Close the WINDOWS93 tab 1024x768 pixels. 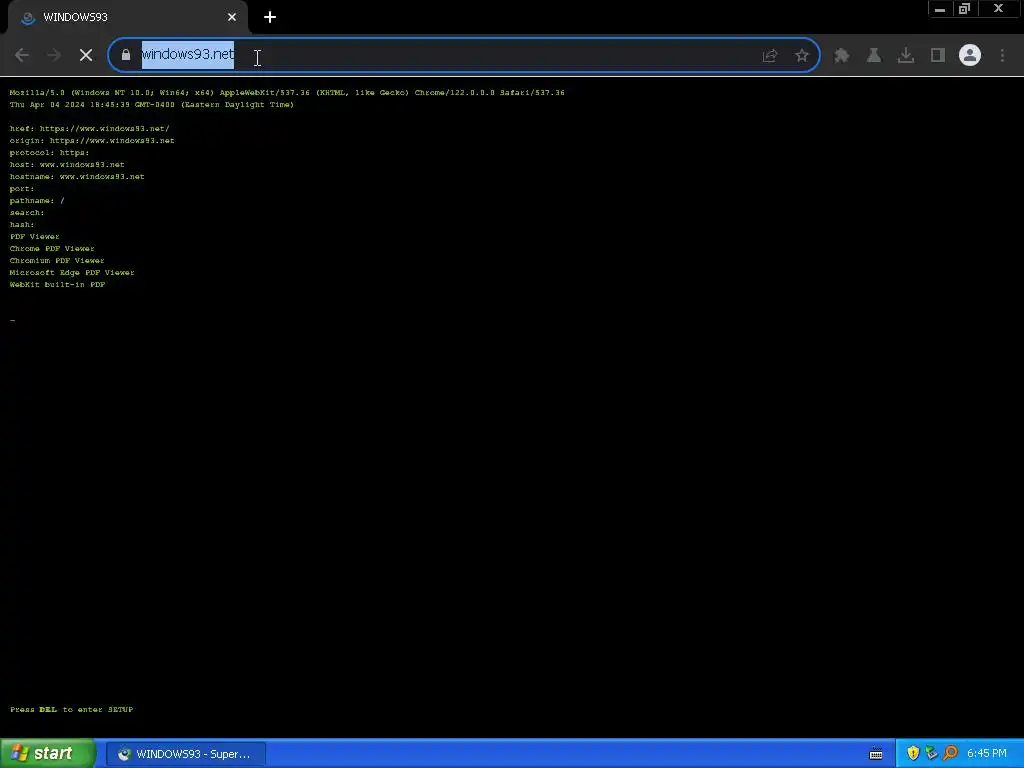click(232, 18)
